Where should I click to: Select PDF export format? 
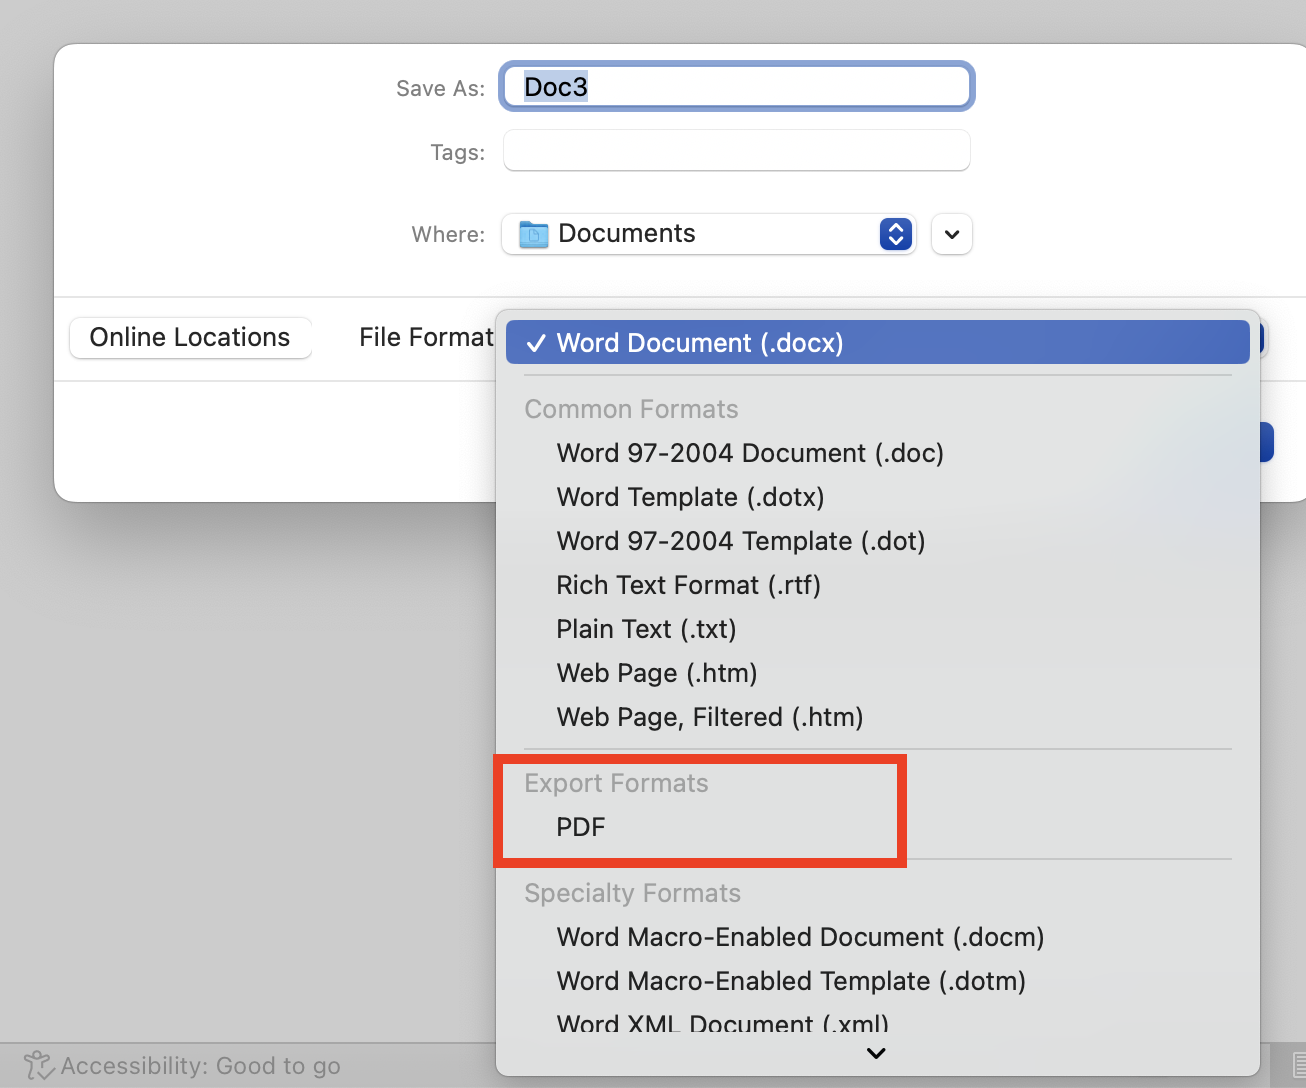878,827
